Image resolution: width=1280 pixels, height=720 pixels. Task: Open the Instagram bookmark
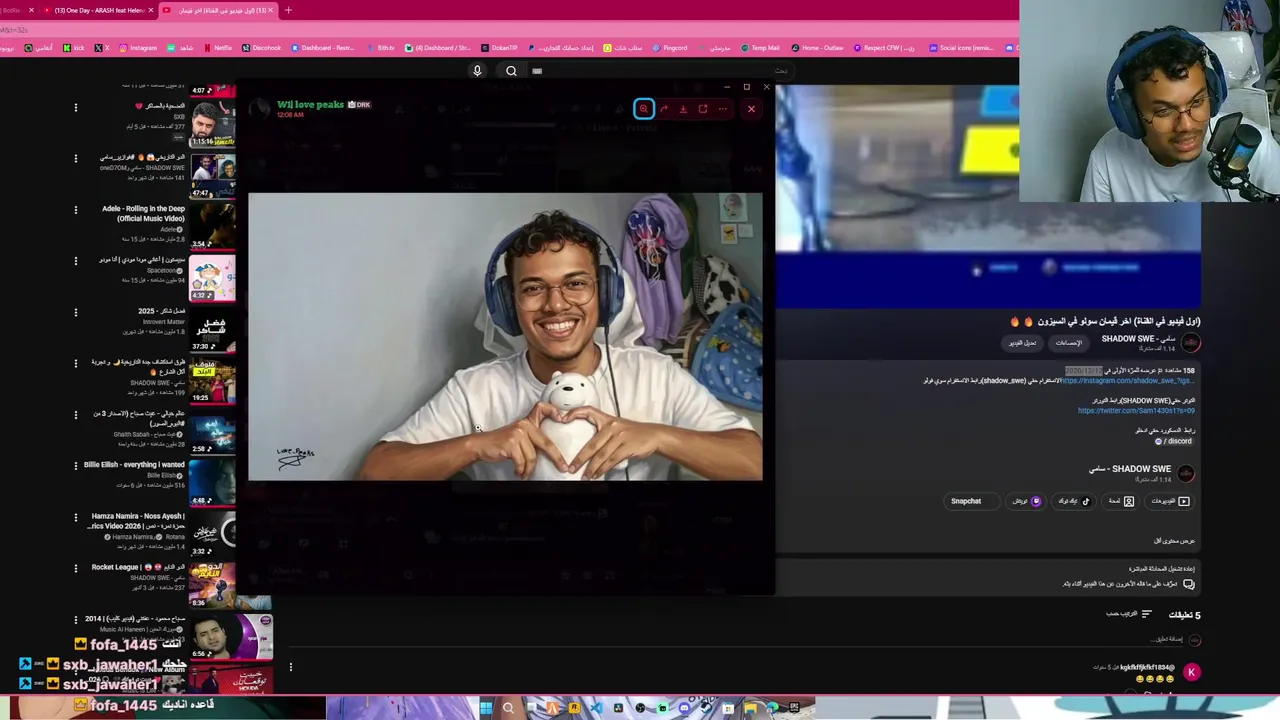138,48
